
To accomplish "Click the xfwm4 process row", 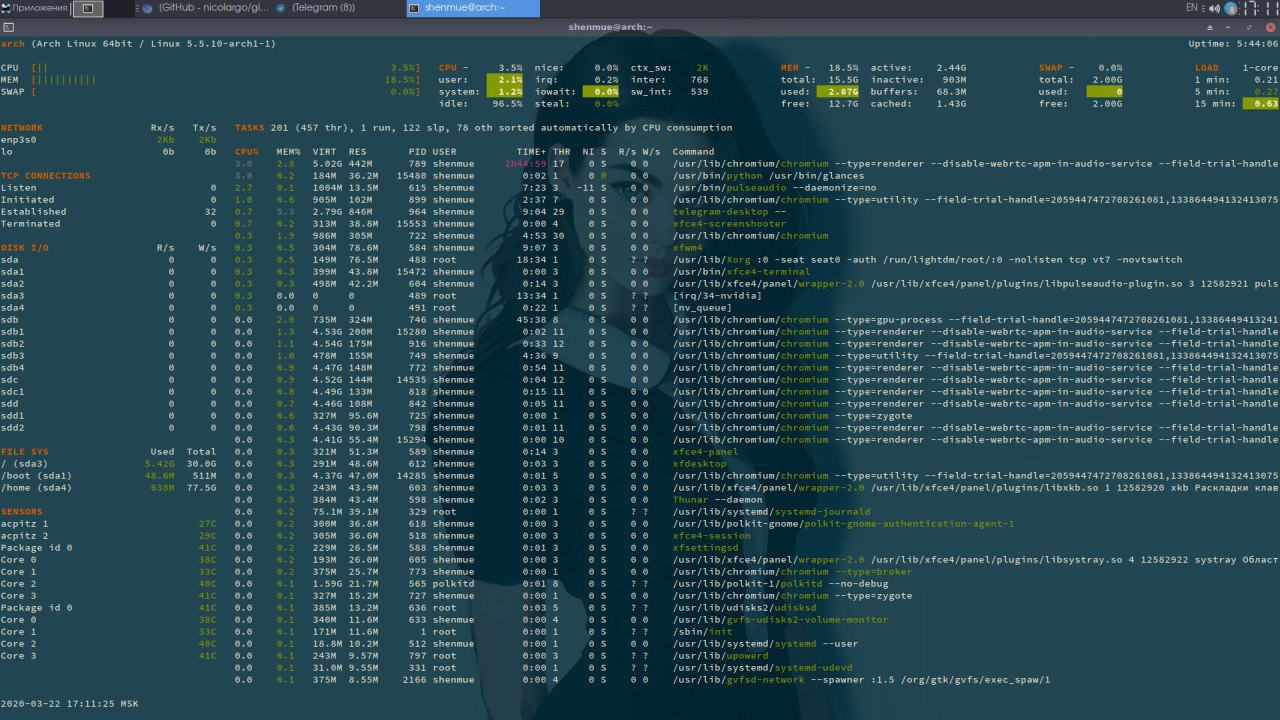I will (x=757, y=248).
